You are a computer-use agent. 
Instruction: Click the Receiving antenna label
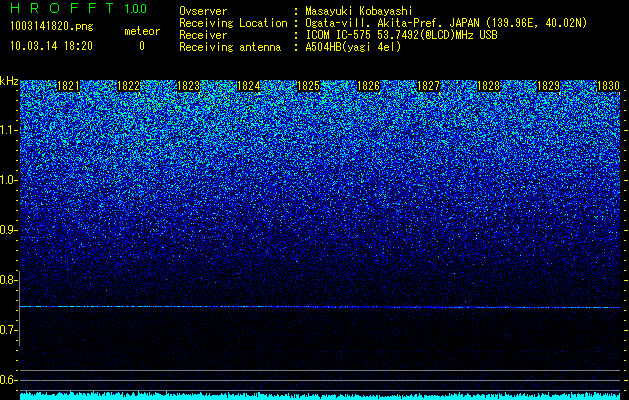230,47
